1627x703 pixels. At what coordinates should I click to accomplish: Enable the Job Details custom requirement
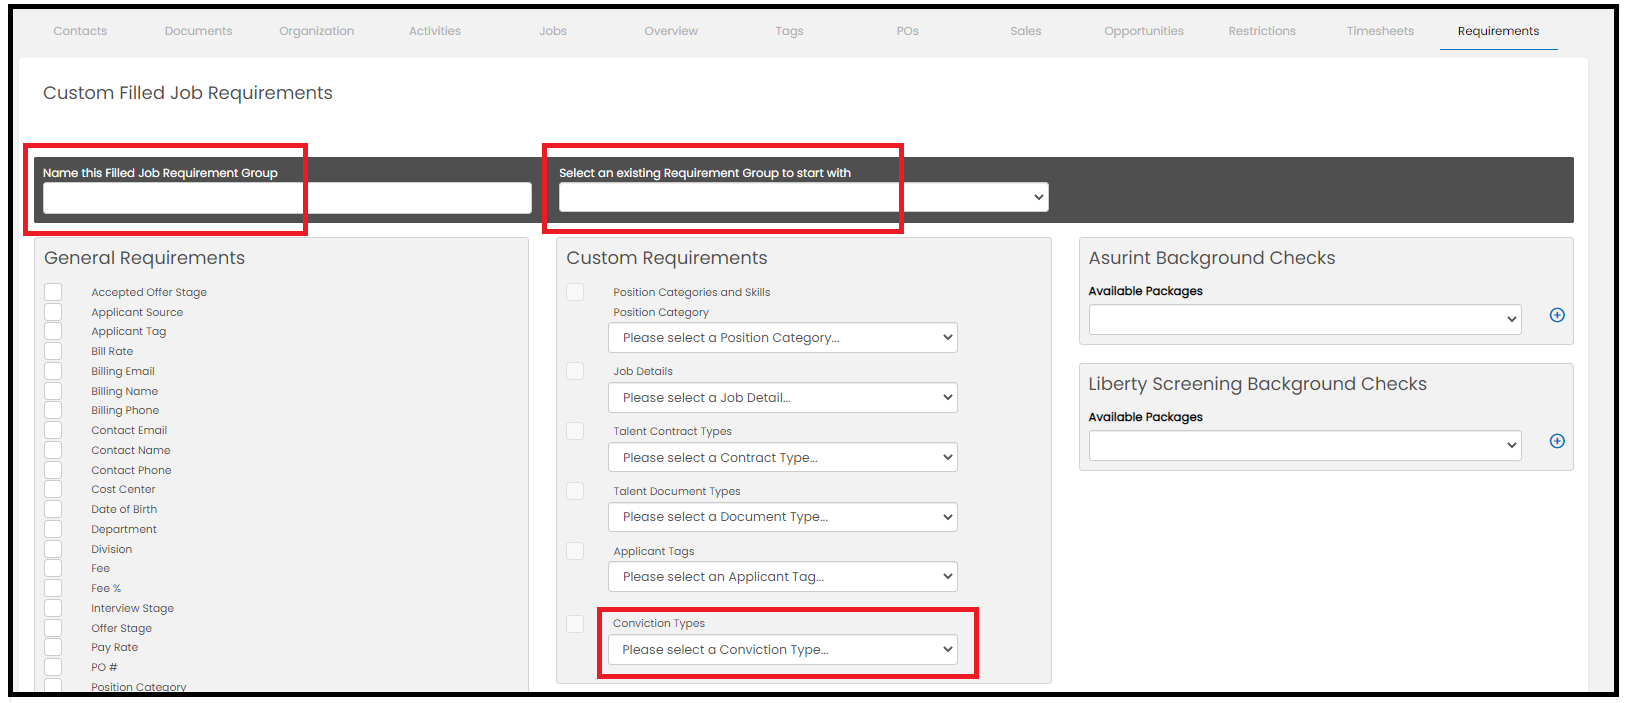point(575,371)
